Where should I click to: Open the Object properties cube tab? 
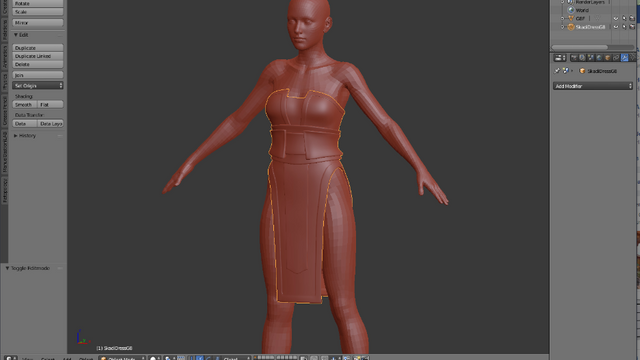click(x=608, y=58)
